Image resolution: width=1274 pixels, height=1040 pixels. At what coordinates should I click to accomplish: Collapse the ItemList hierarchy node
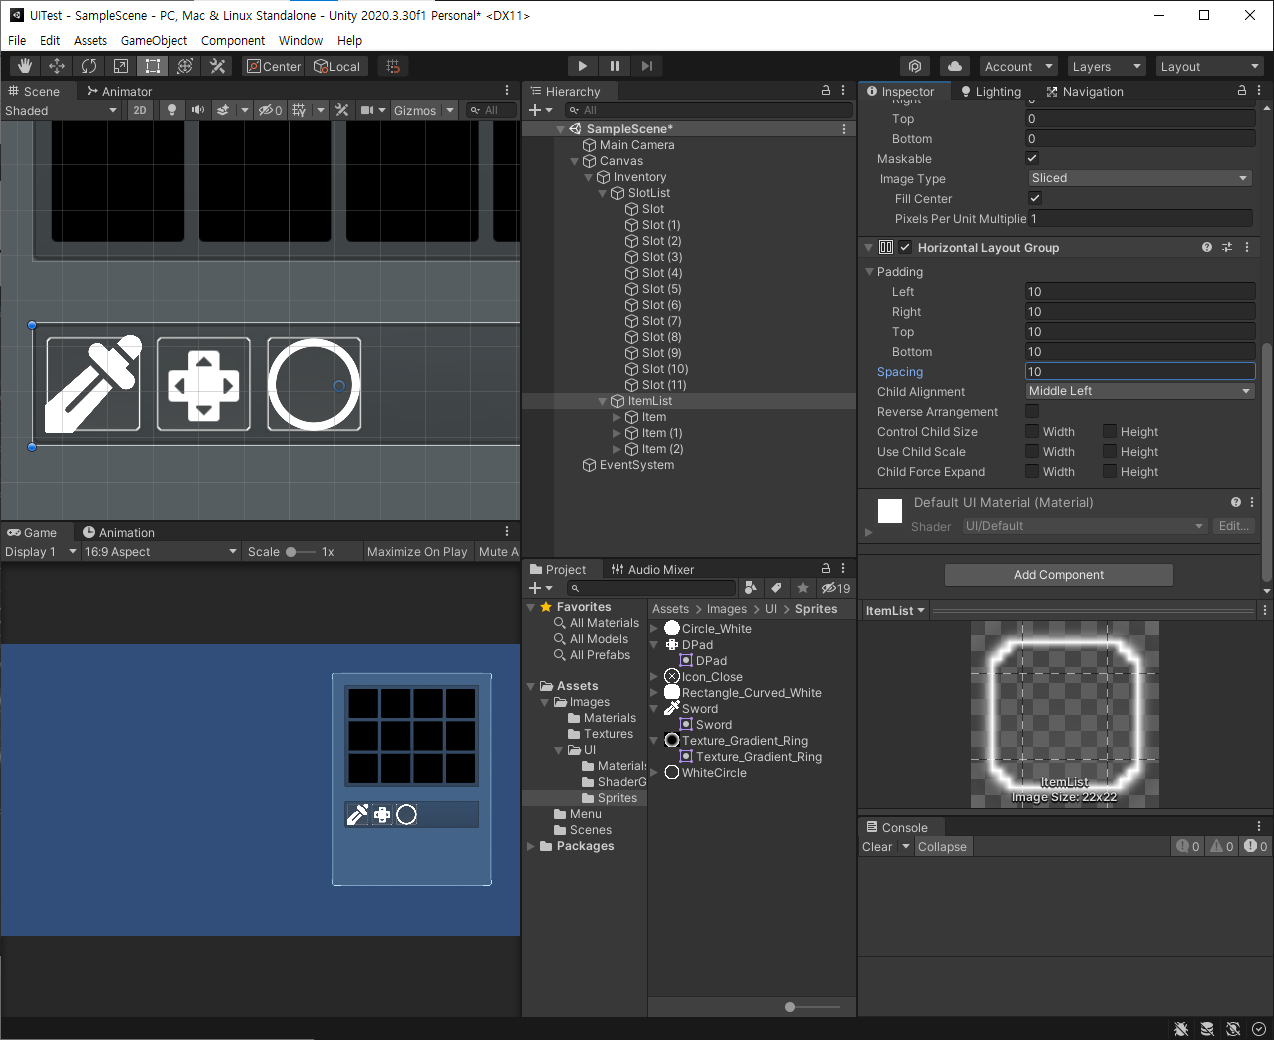click(602, 401)
